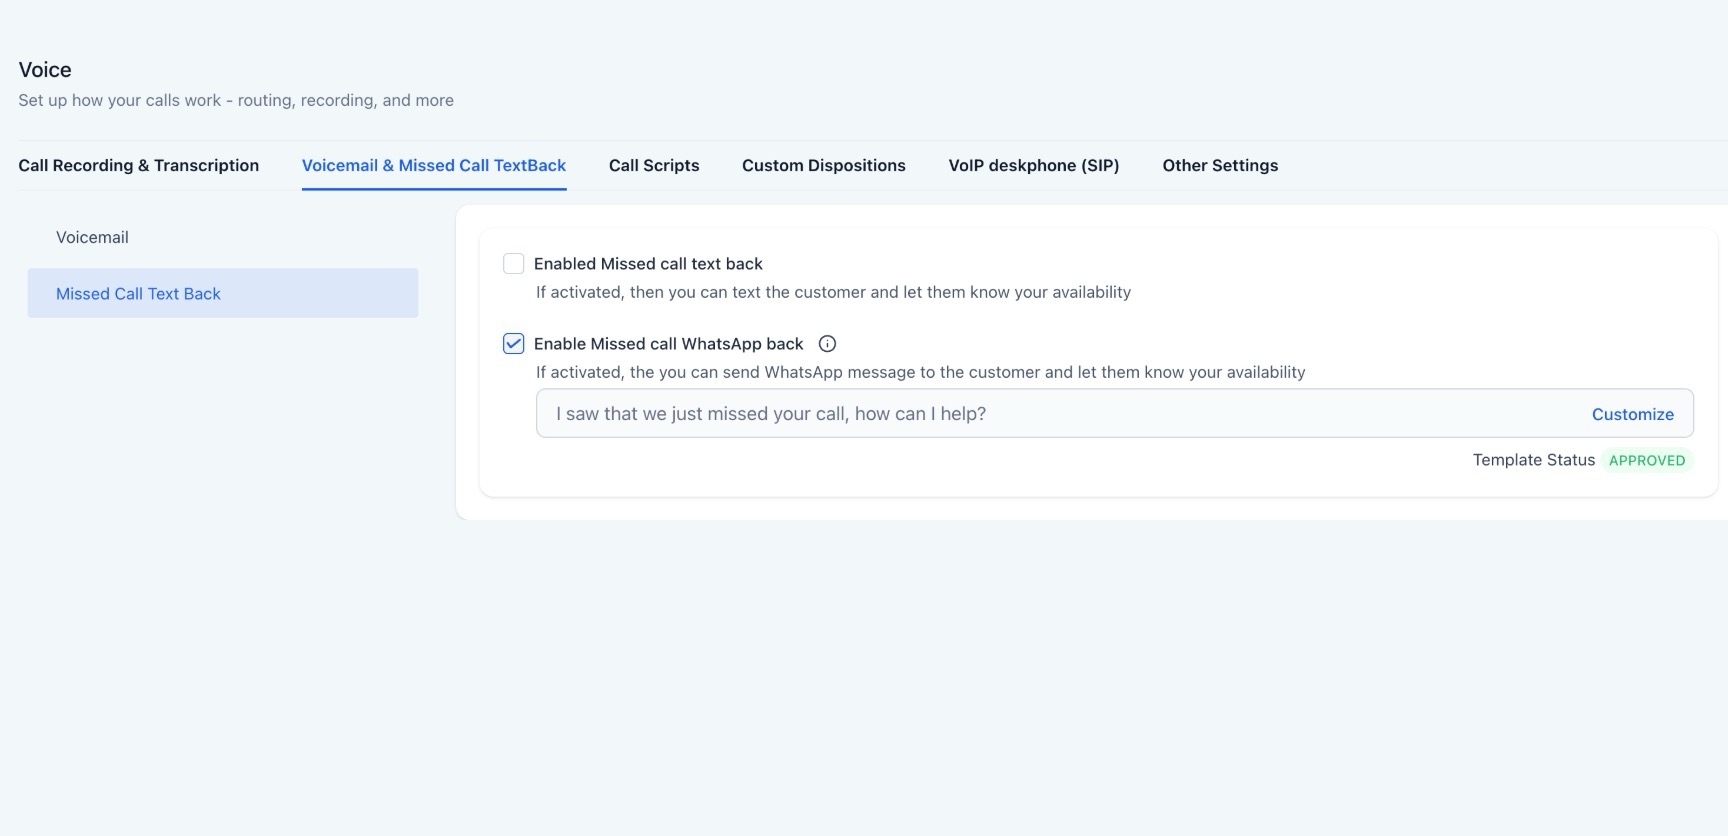
Task: Switch to the Other Settings tab
Action: 1220,166
